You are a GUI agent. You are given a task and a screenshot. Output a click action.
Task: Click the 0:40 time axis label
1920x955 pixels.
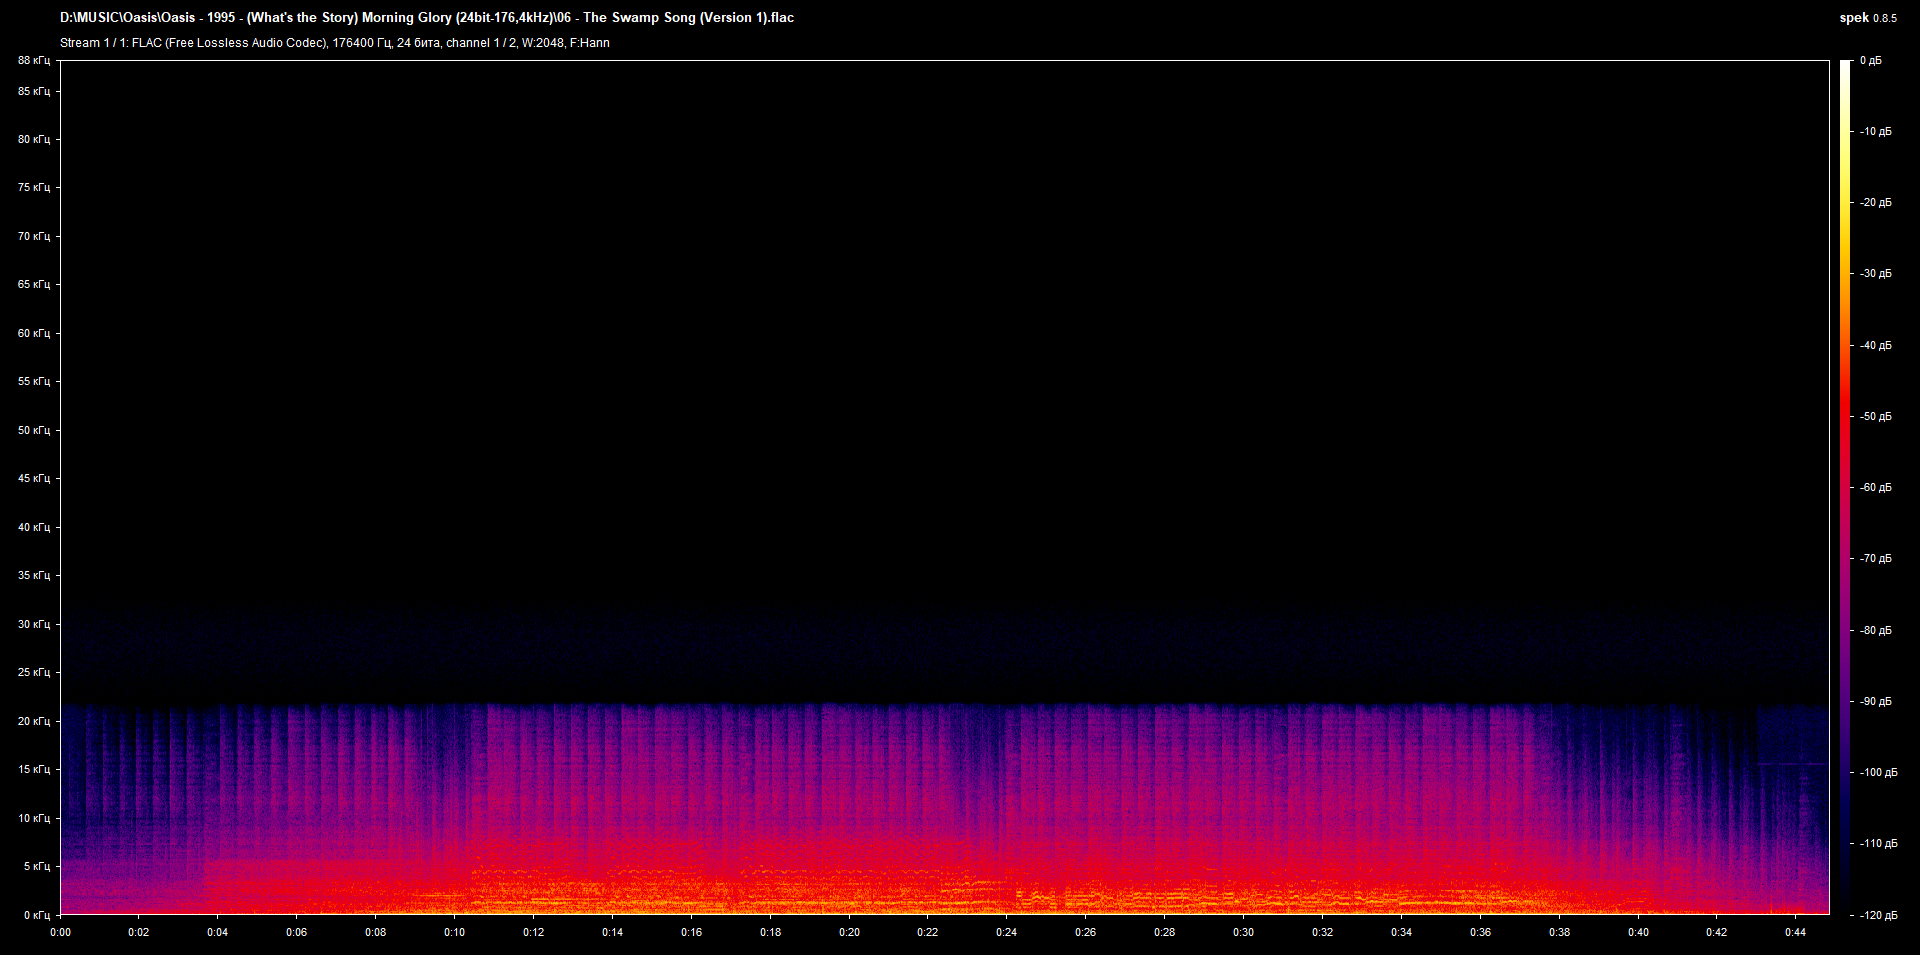[1639, 933]
